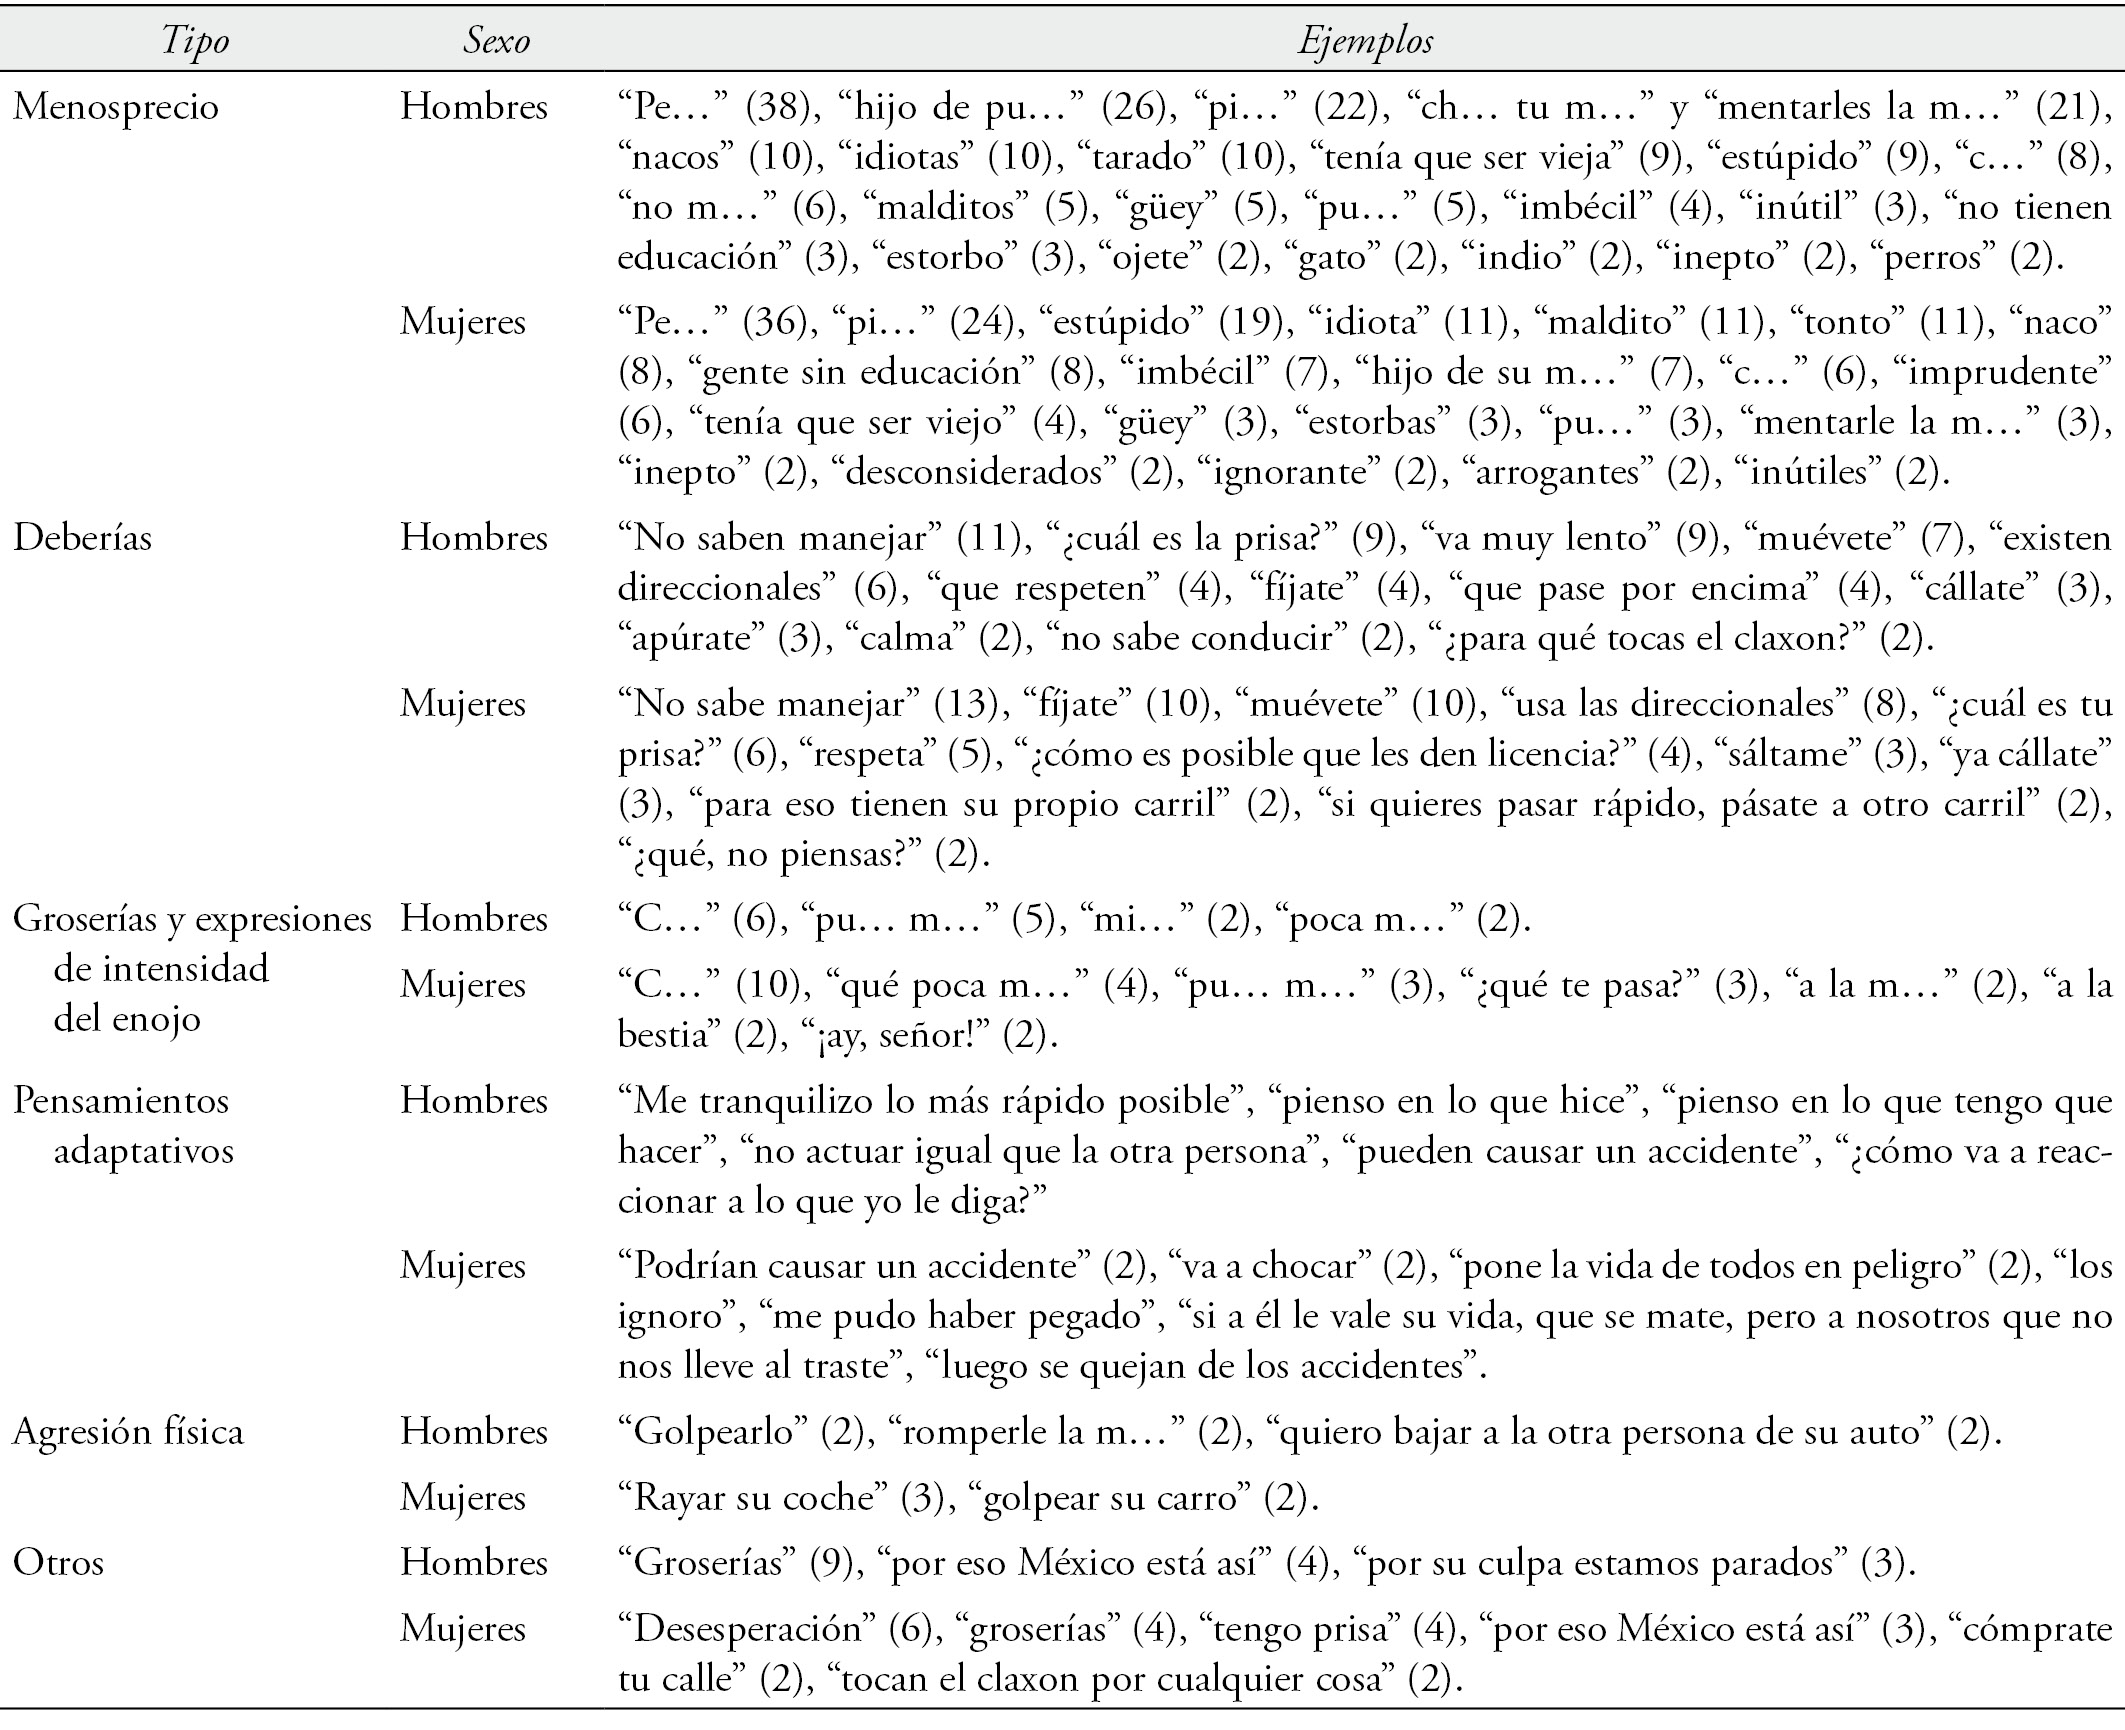
Task: Select the 'Menosprecio' row label
Action: click(x=115, y=107)
